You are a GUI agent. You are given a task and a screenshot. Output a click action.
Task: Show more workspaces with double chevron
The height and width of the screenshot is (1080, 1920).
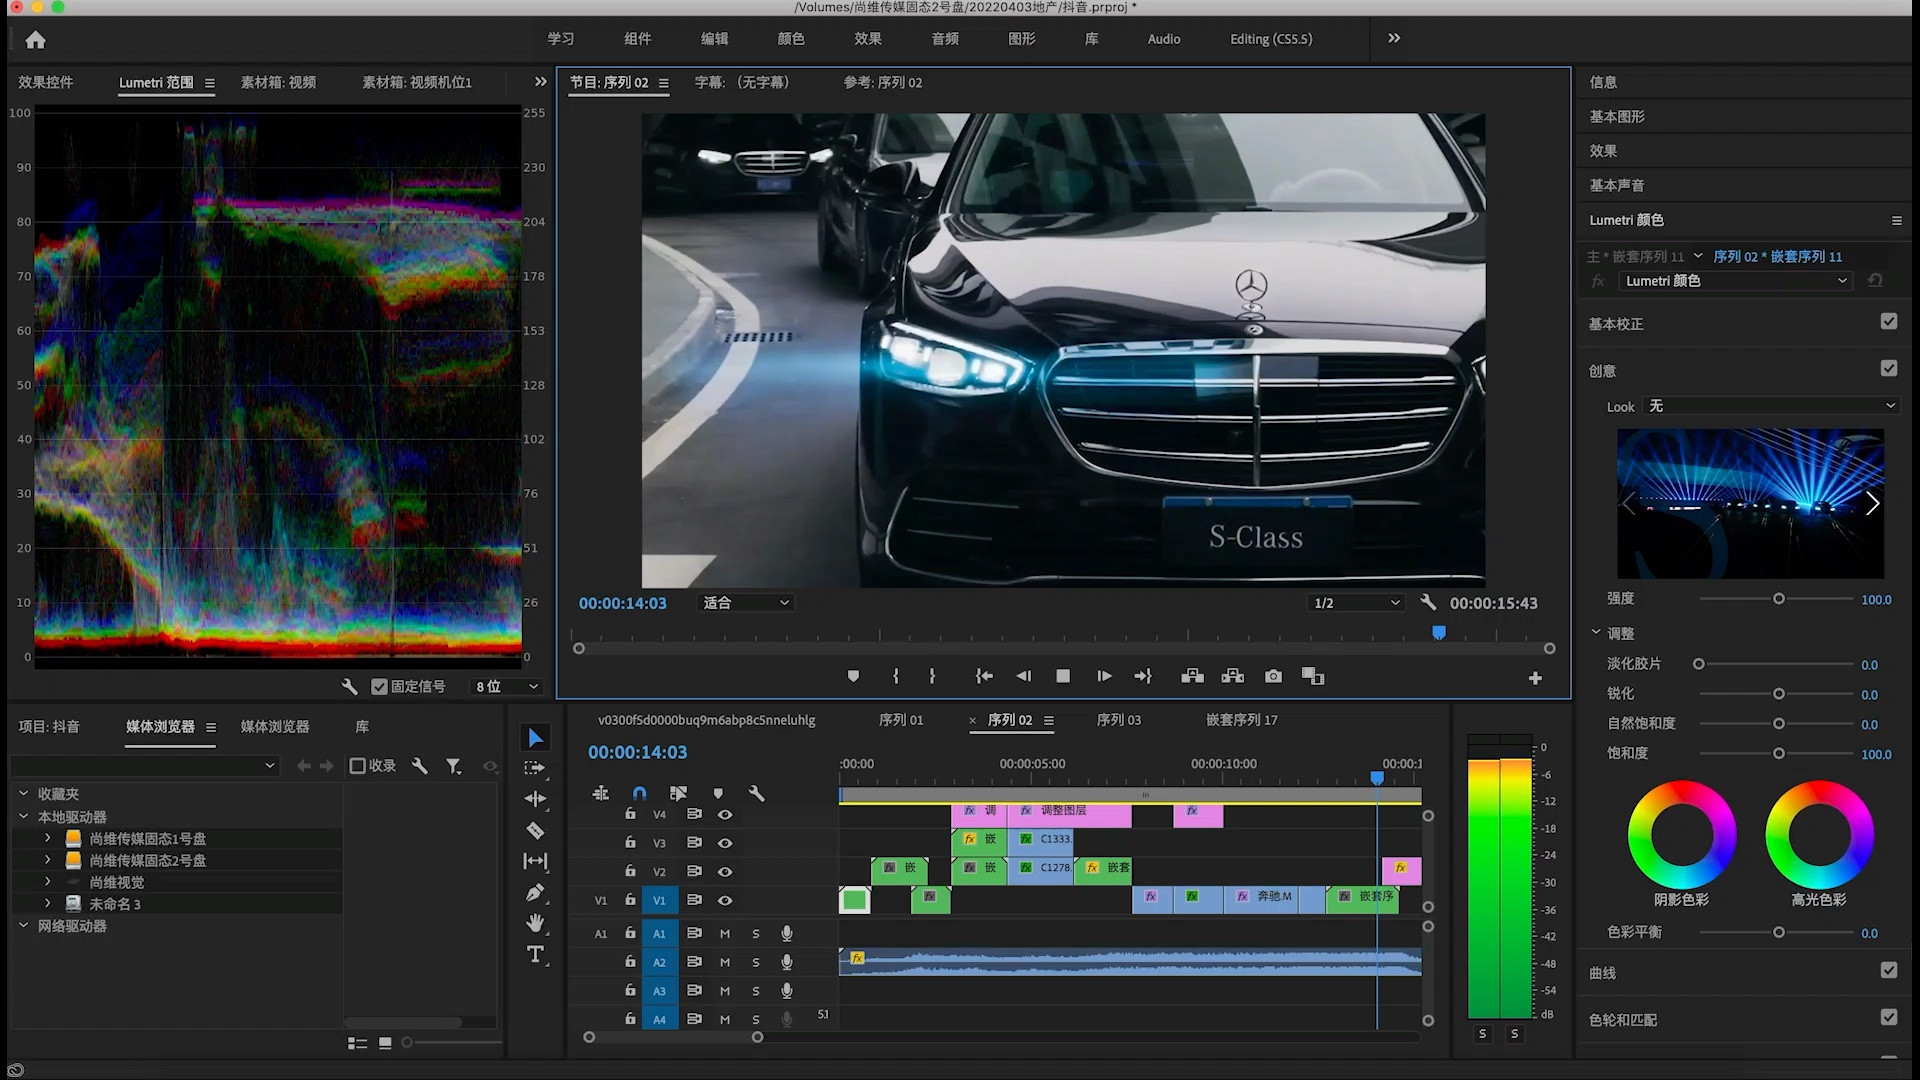point(1394,38)
